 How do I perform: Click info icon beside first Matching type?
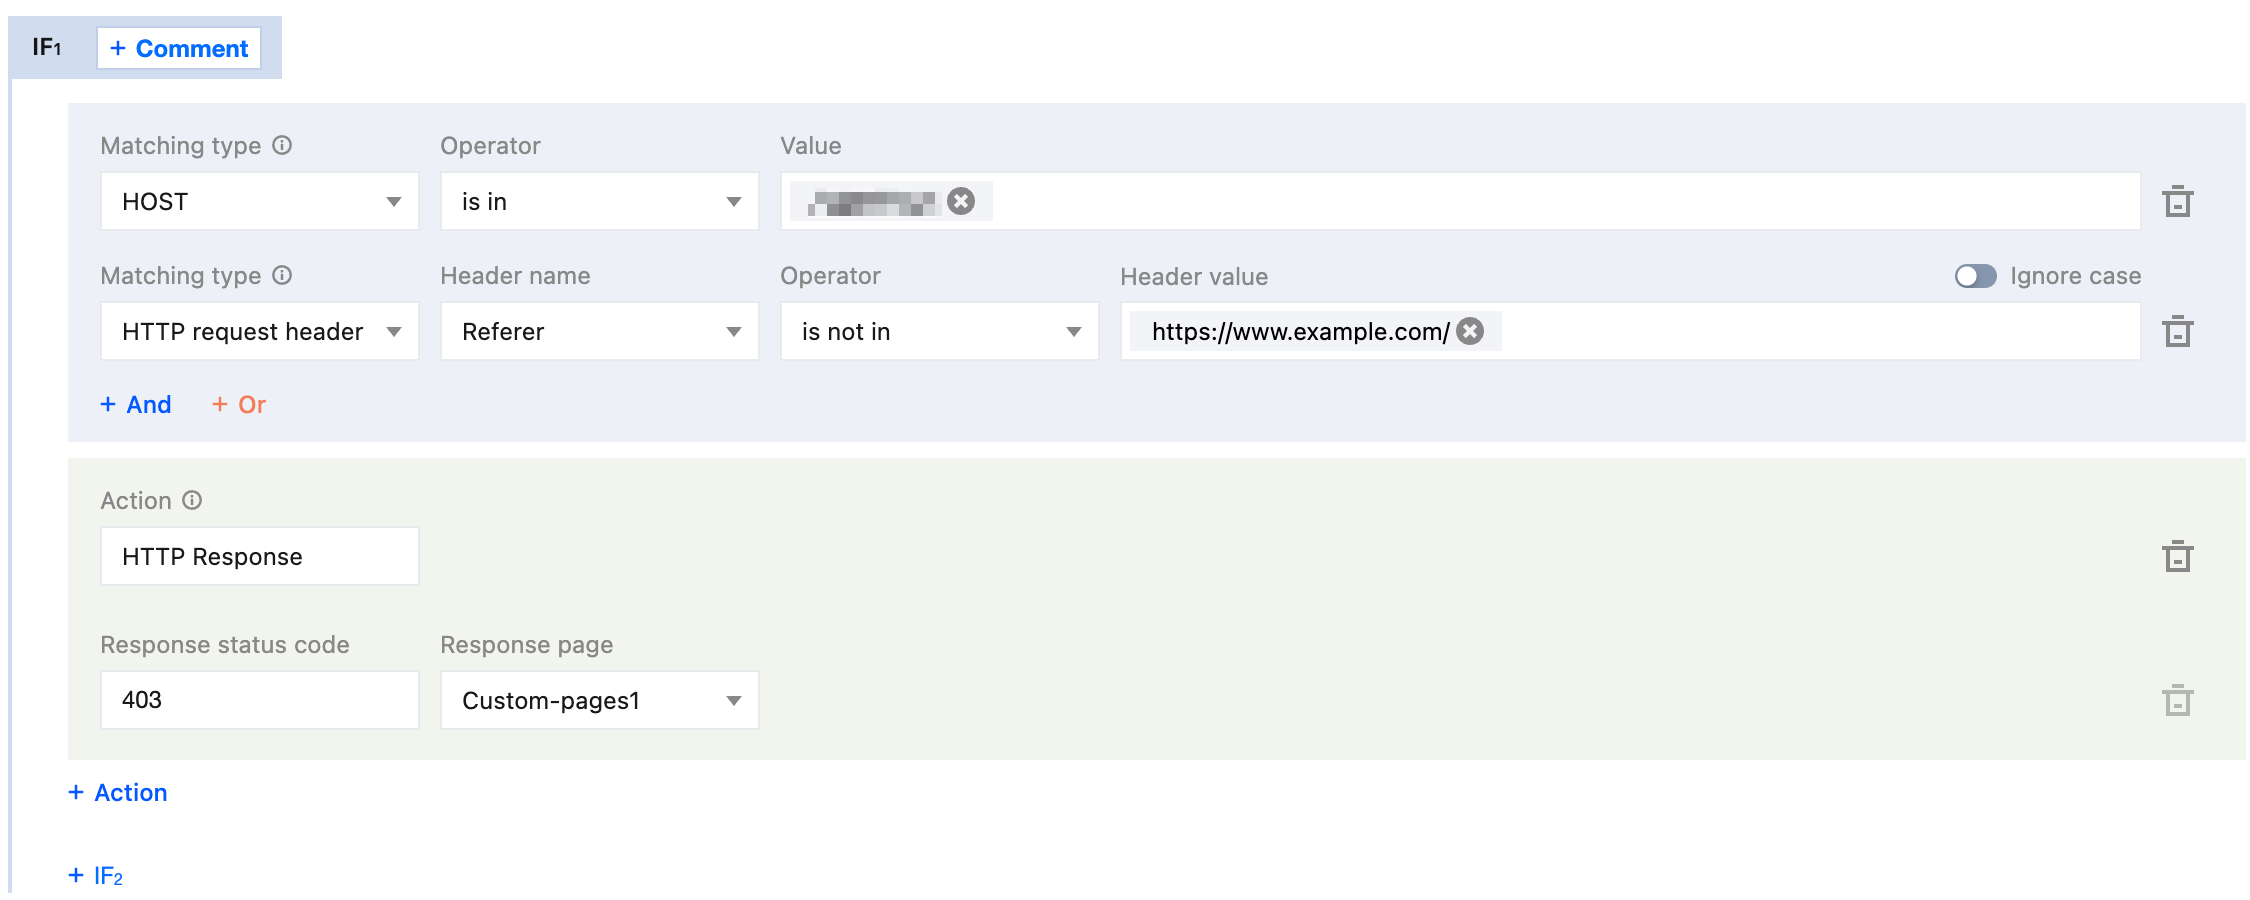(x=283, y=146)
